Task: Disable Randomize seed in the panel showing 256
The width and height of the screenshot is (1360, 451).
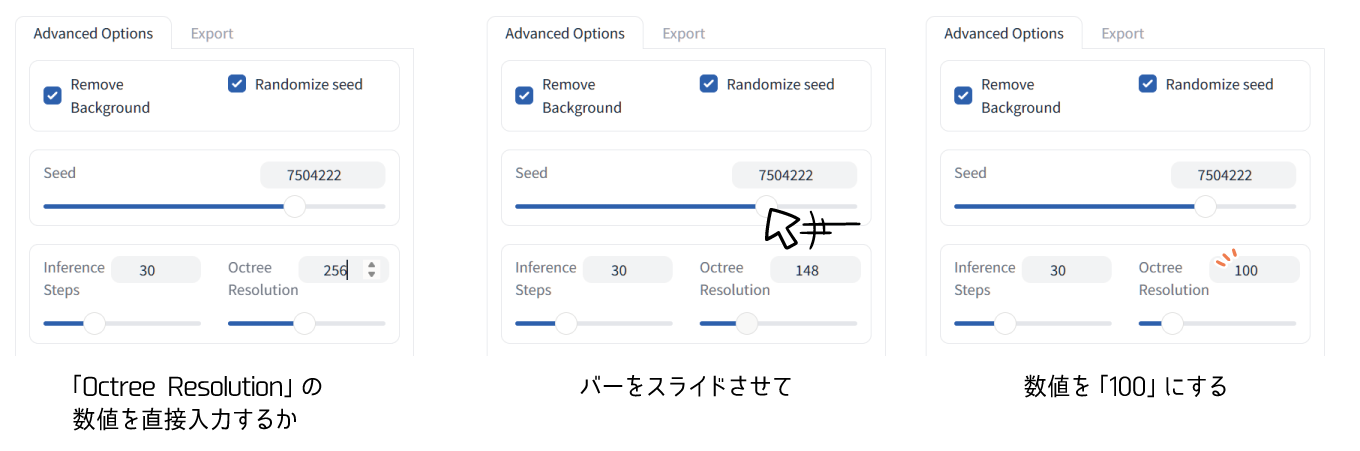Action: 237,84
